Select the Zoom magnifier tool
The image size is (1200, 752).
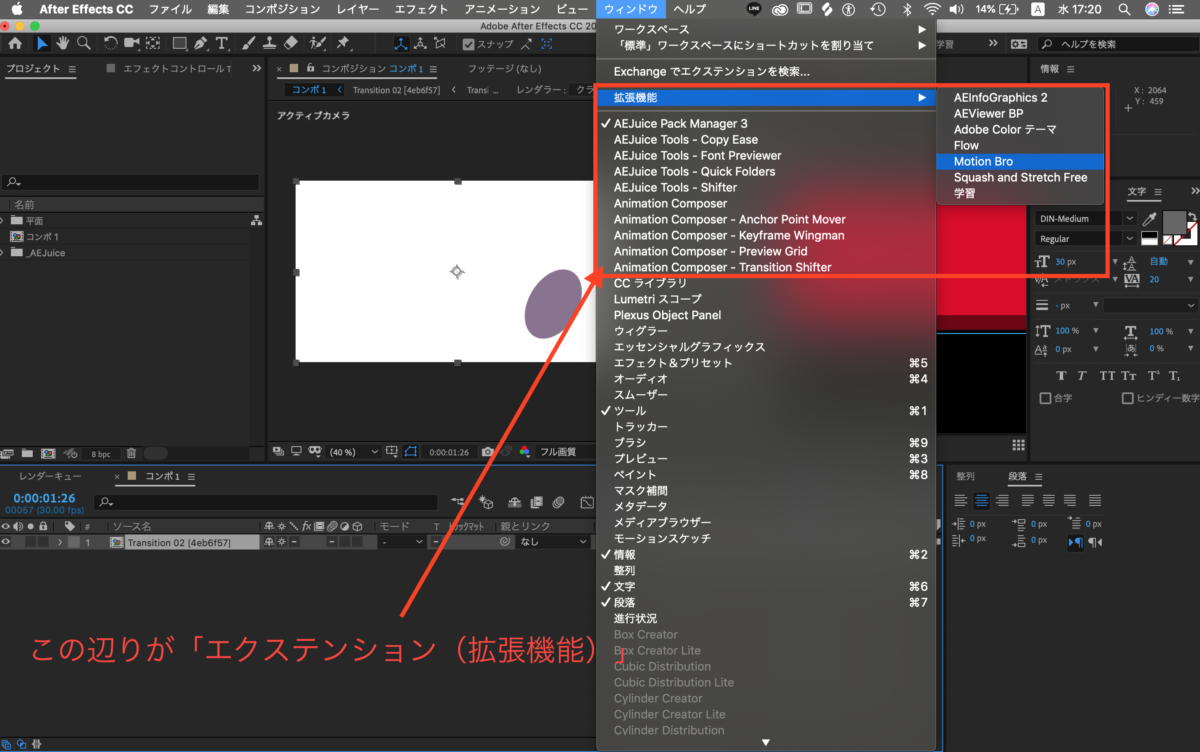83,44
